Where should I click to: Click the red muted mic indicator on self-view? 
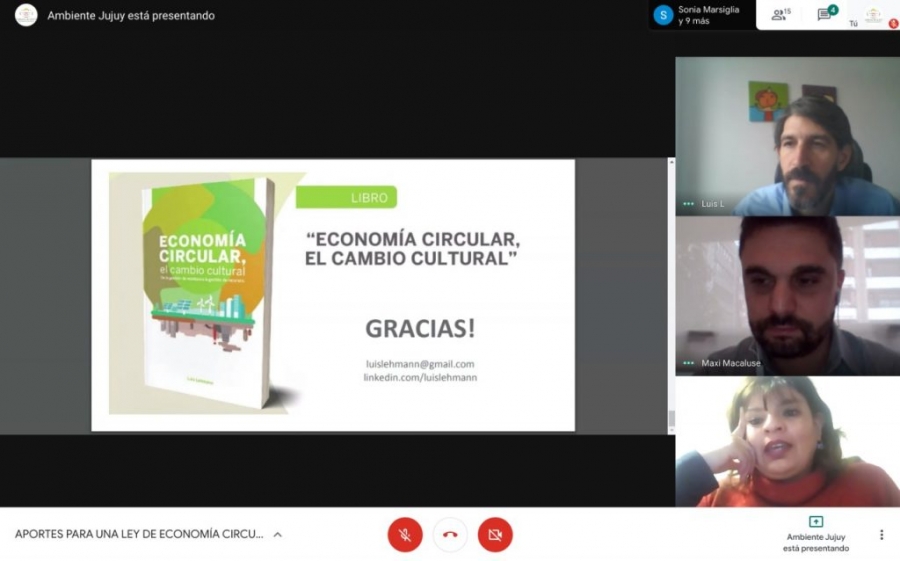[x=893, y=24]
